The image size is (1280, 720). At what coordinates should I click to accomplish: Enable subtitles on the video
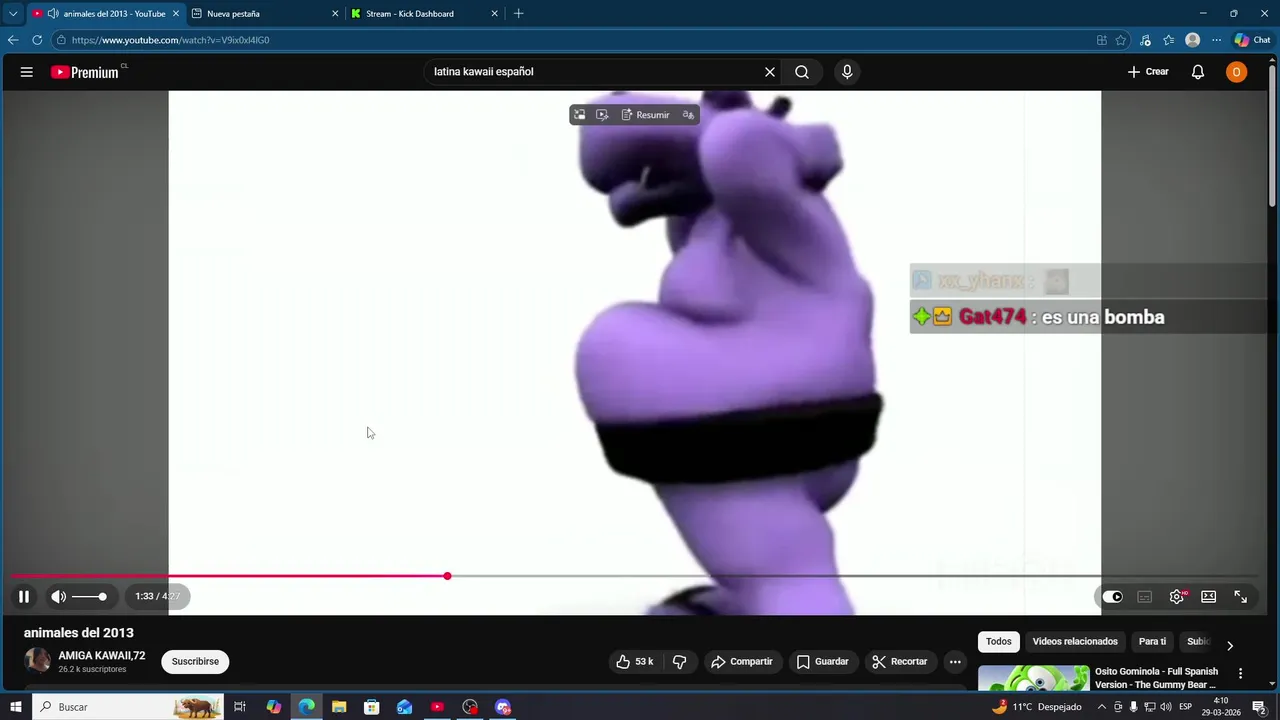point(1145,597)
